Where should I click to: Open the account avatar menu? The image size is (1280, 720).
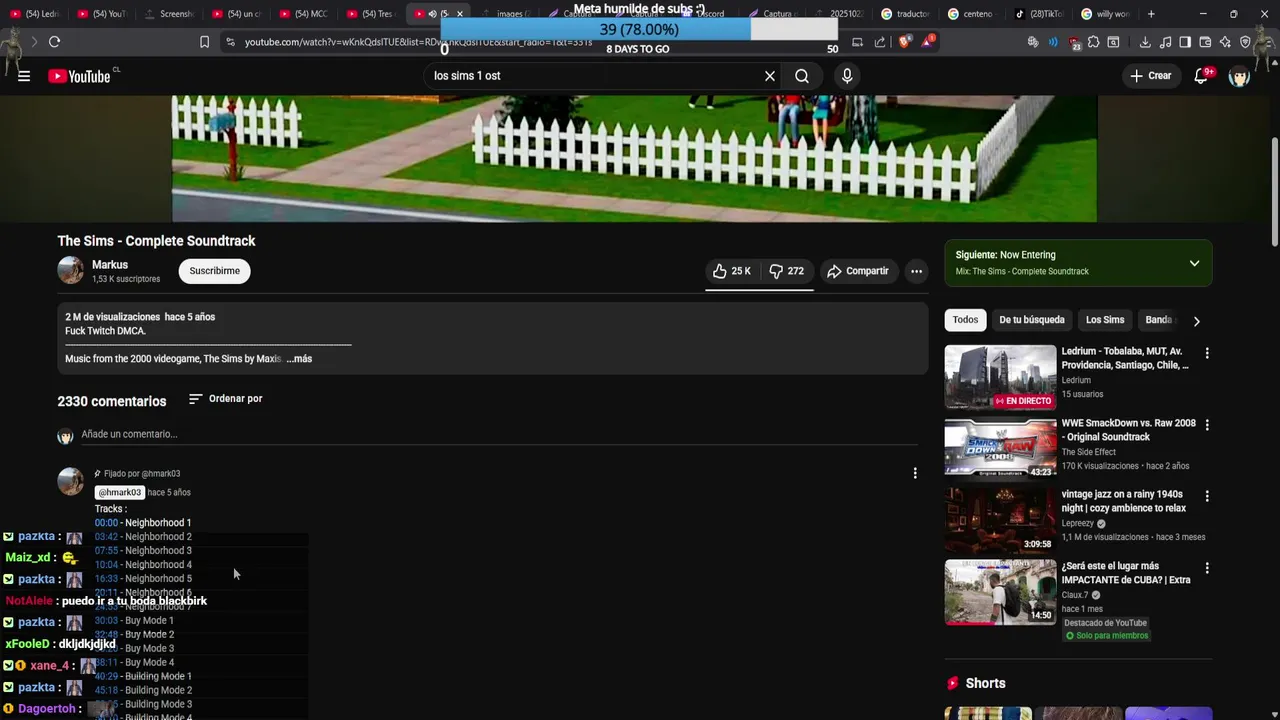[1239, 76]
